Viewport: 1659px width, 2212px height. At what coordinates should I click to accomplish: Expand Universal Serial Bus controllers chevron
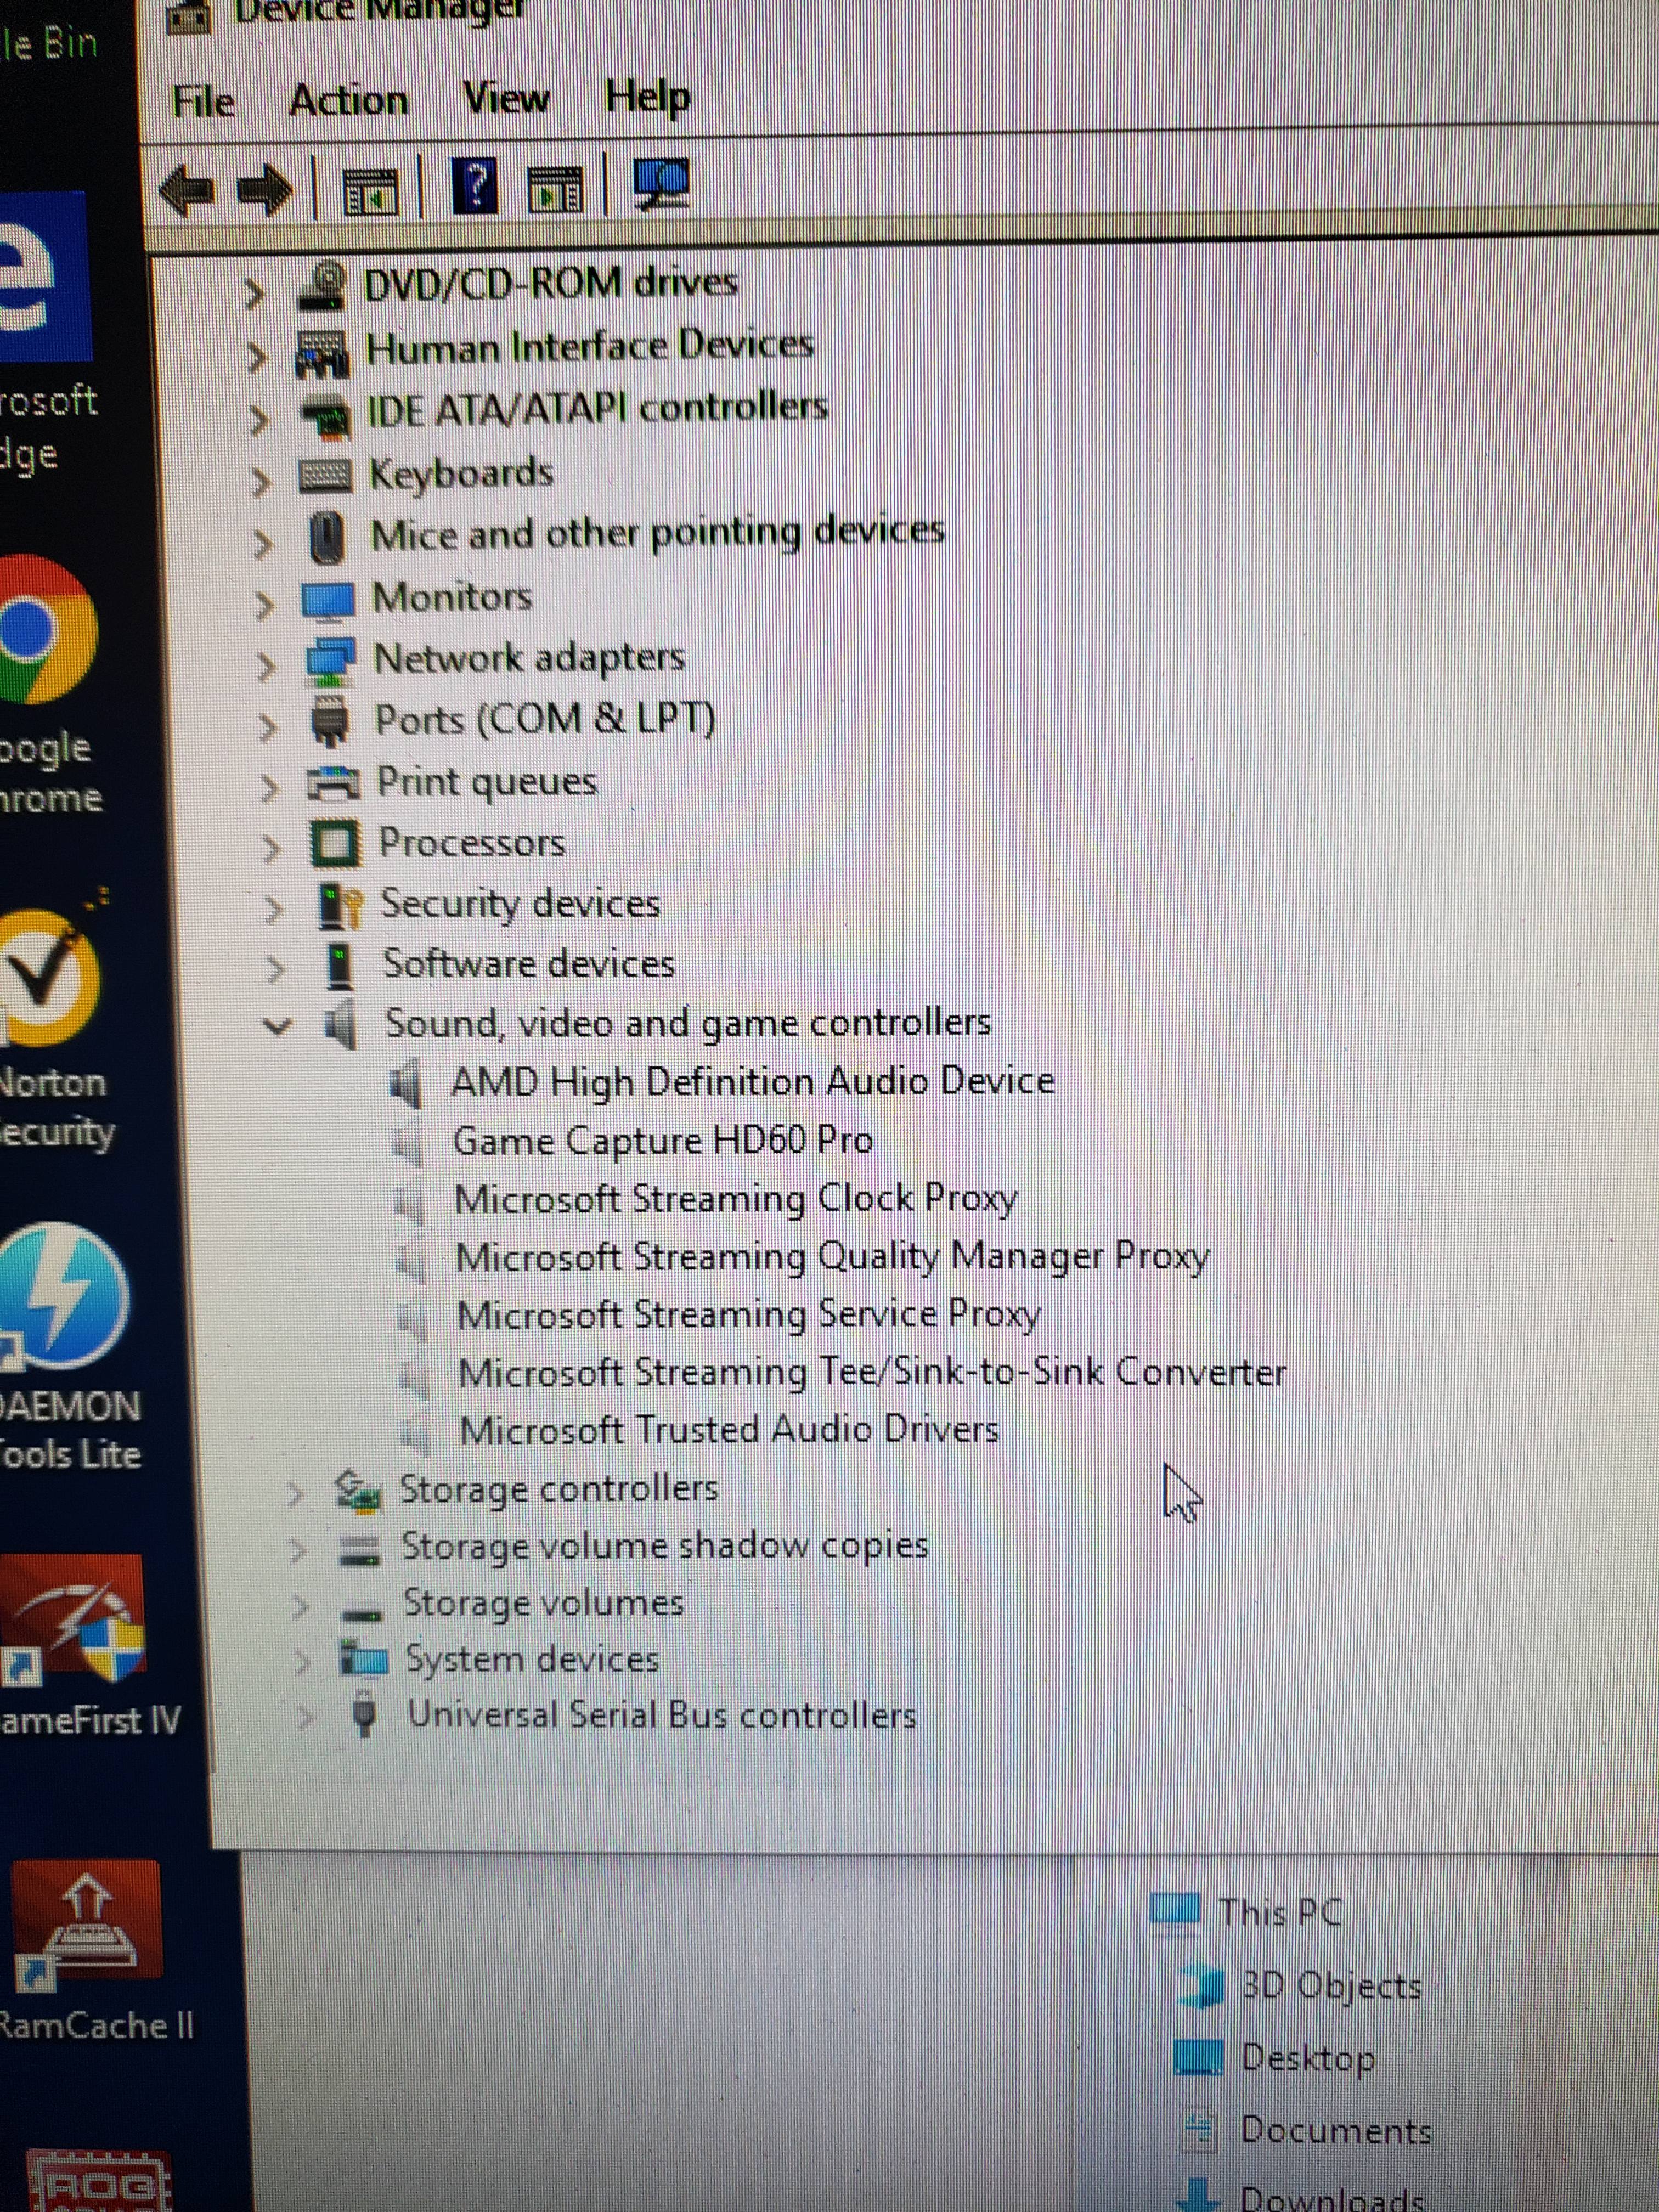click(x=305, y=1717)
